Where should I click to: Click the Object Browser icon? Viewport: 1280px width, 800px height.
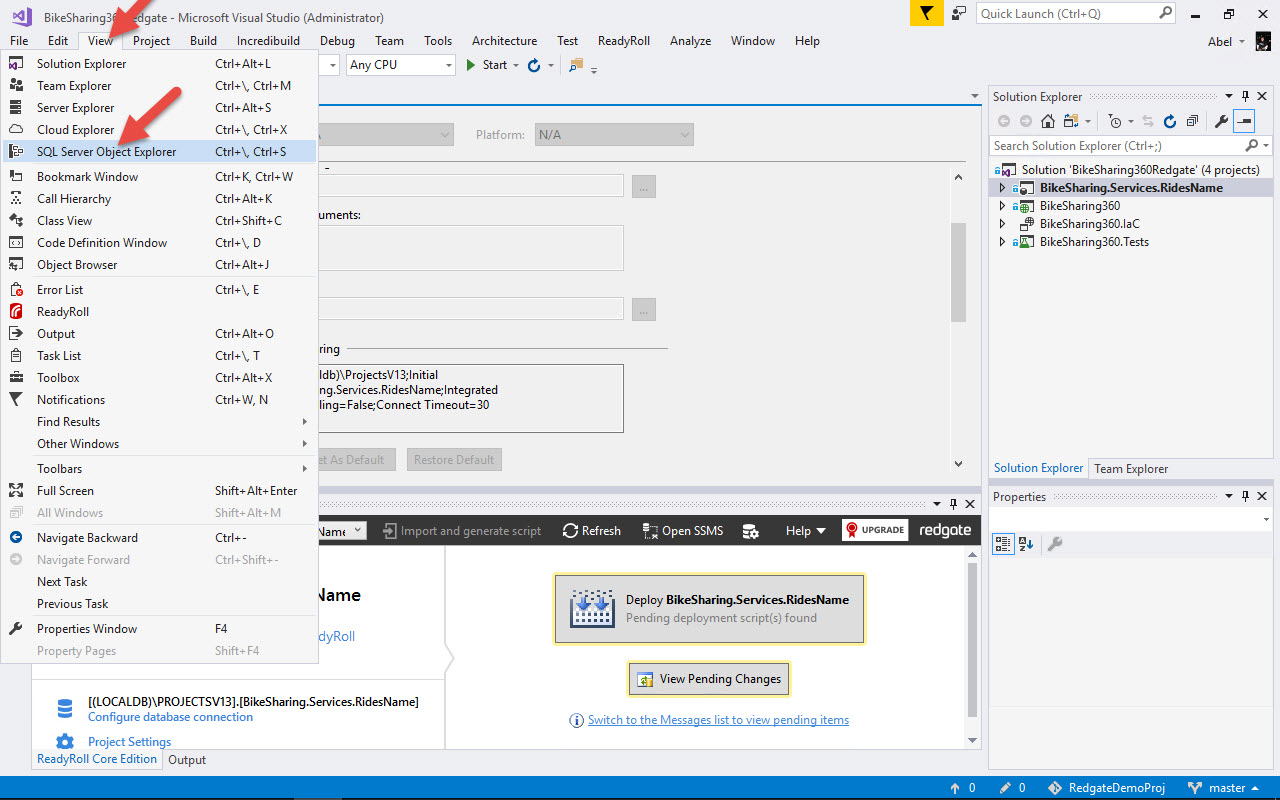[16, 265]
